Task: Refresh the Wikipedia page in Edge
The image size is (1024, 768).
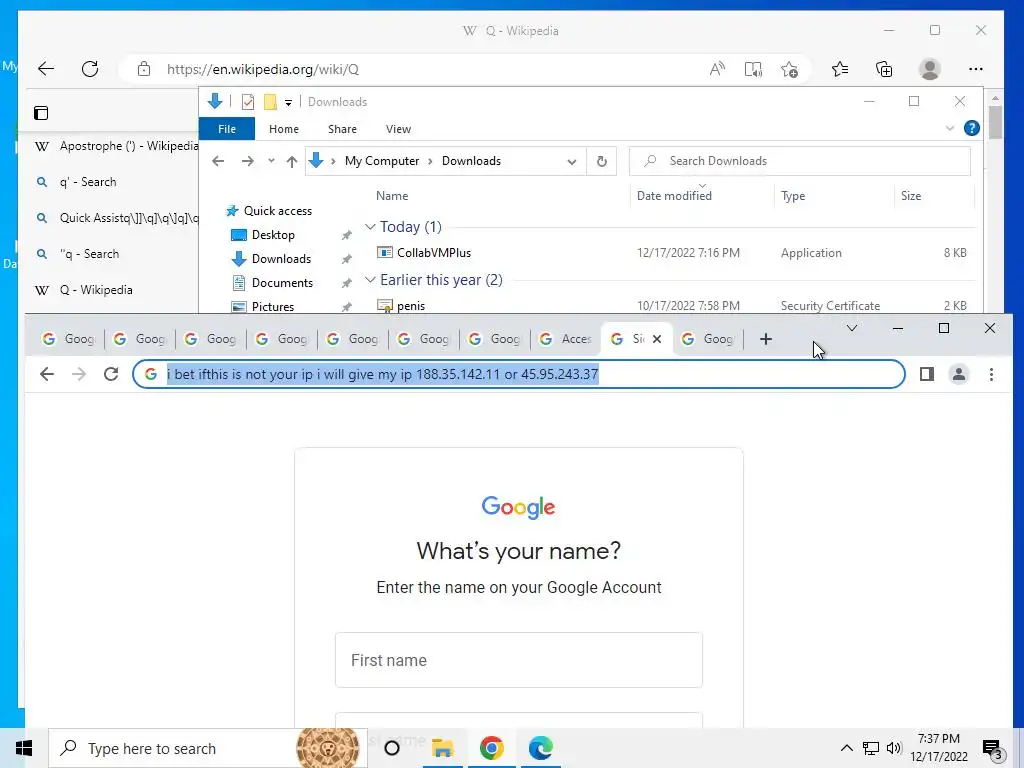Action: tap(90, 69)
